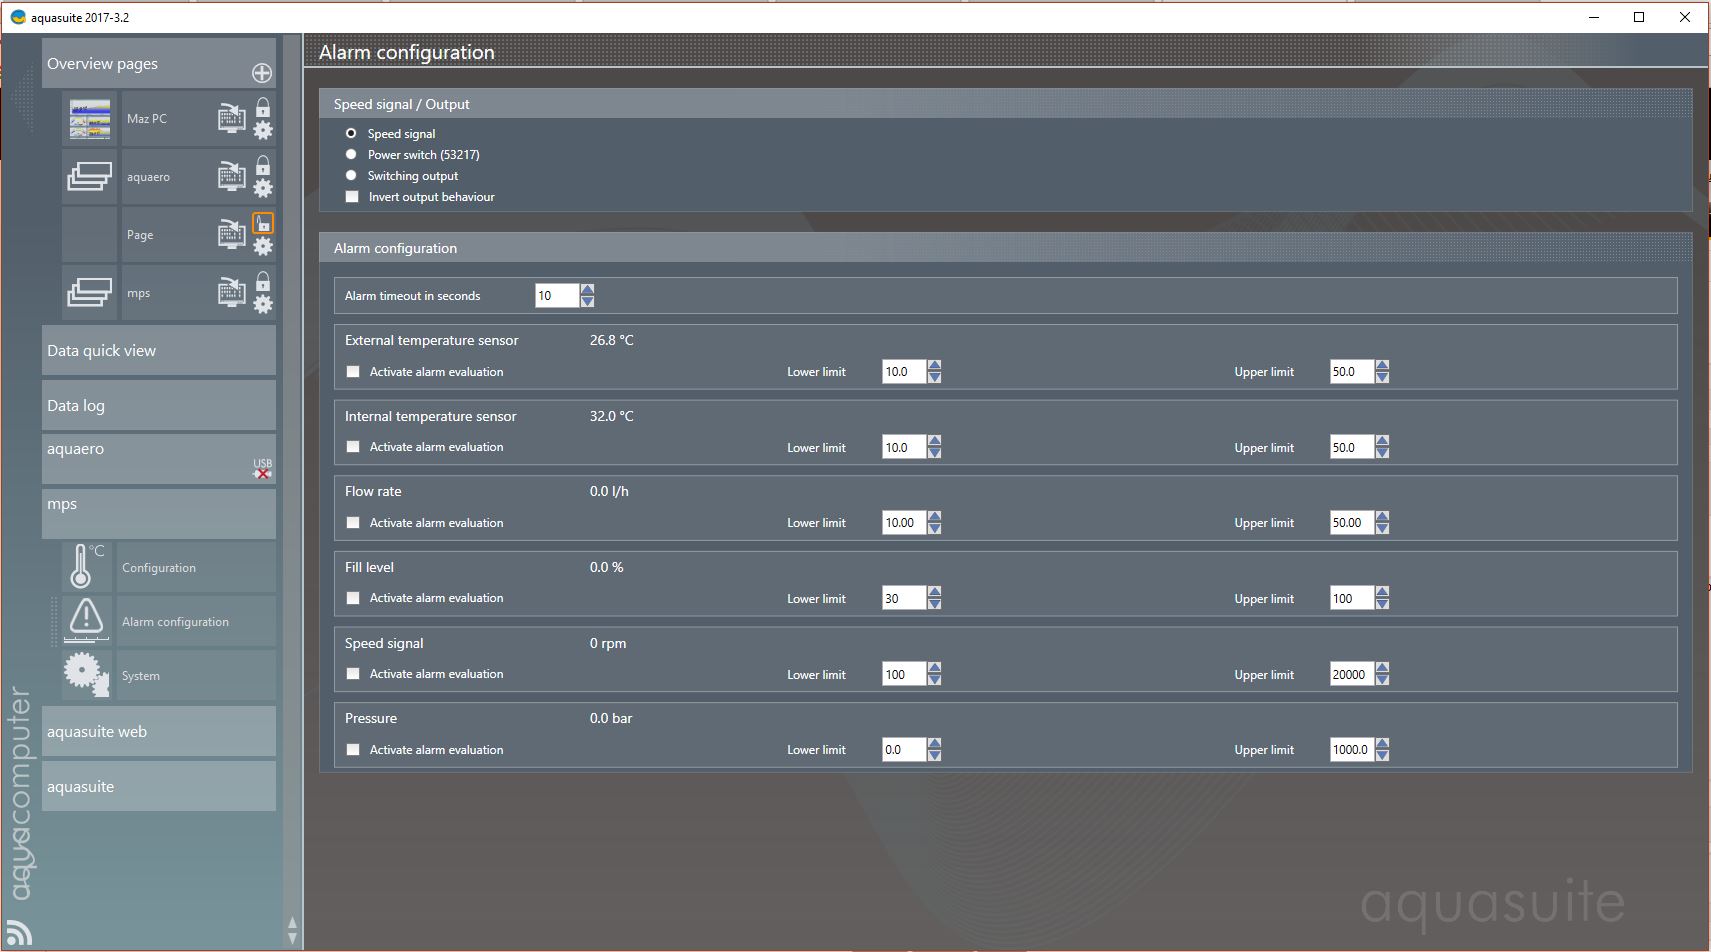Enable Invert output behaviour checkbox
The image size is (1711, 952).
[x=352, y=197]
